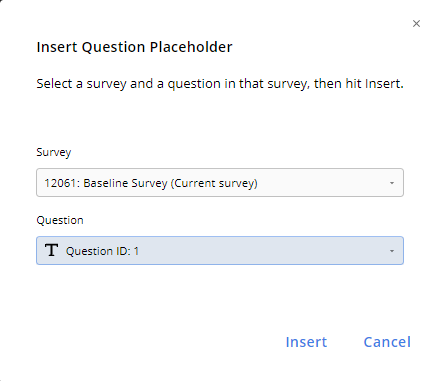Click the text-type T icon in Question field
The image size is (436, 381).
pos(51,250)
